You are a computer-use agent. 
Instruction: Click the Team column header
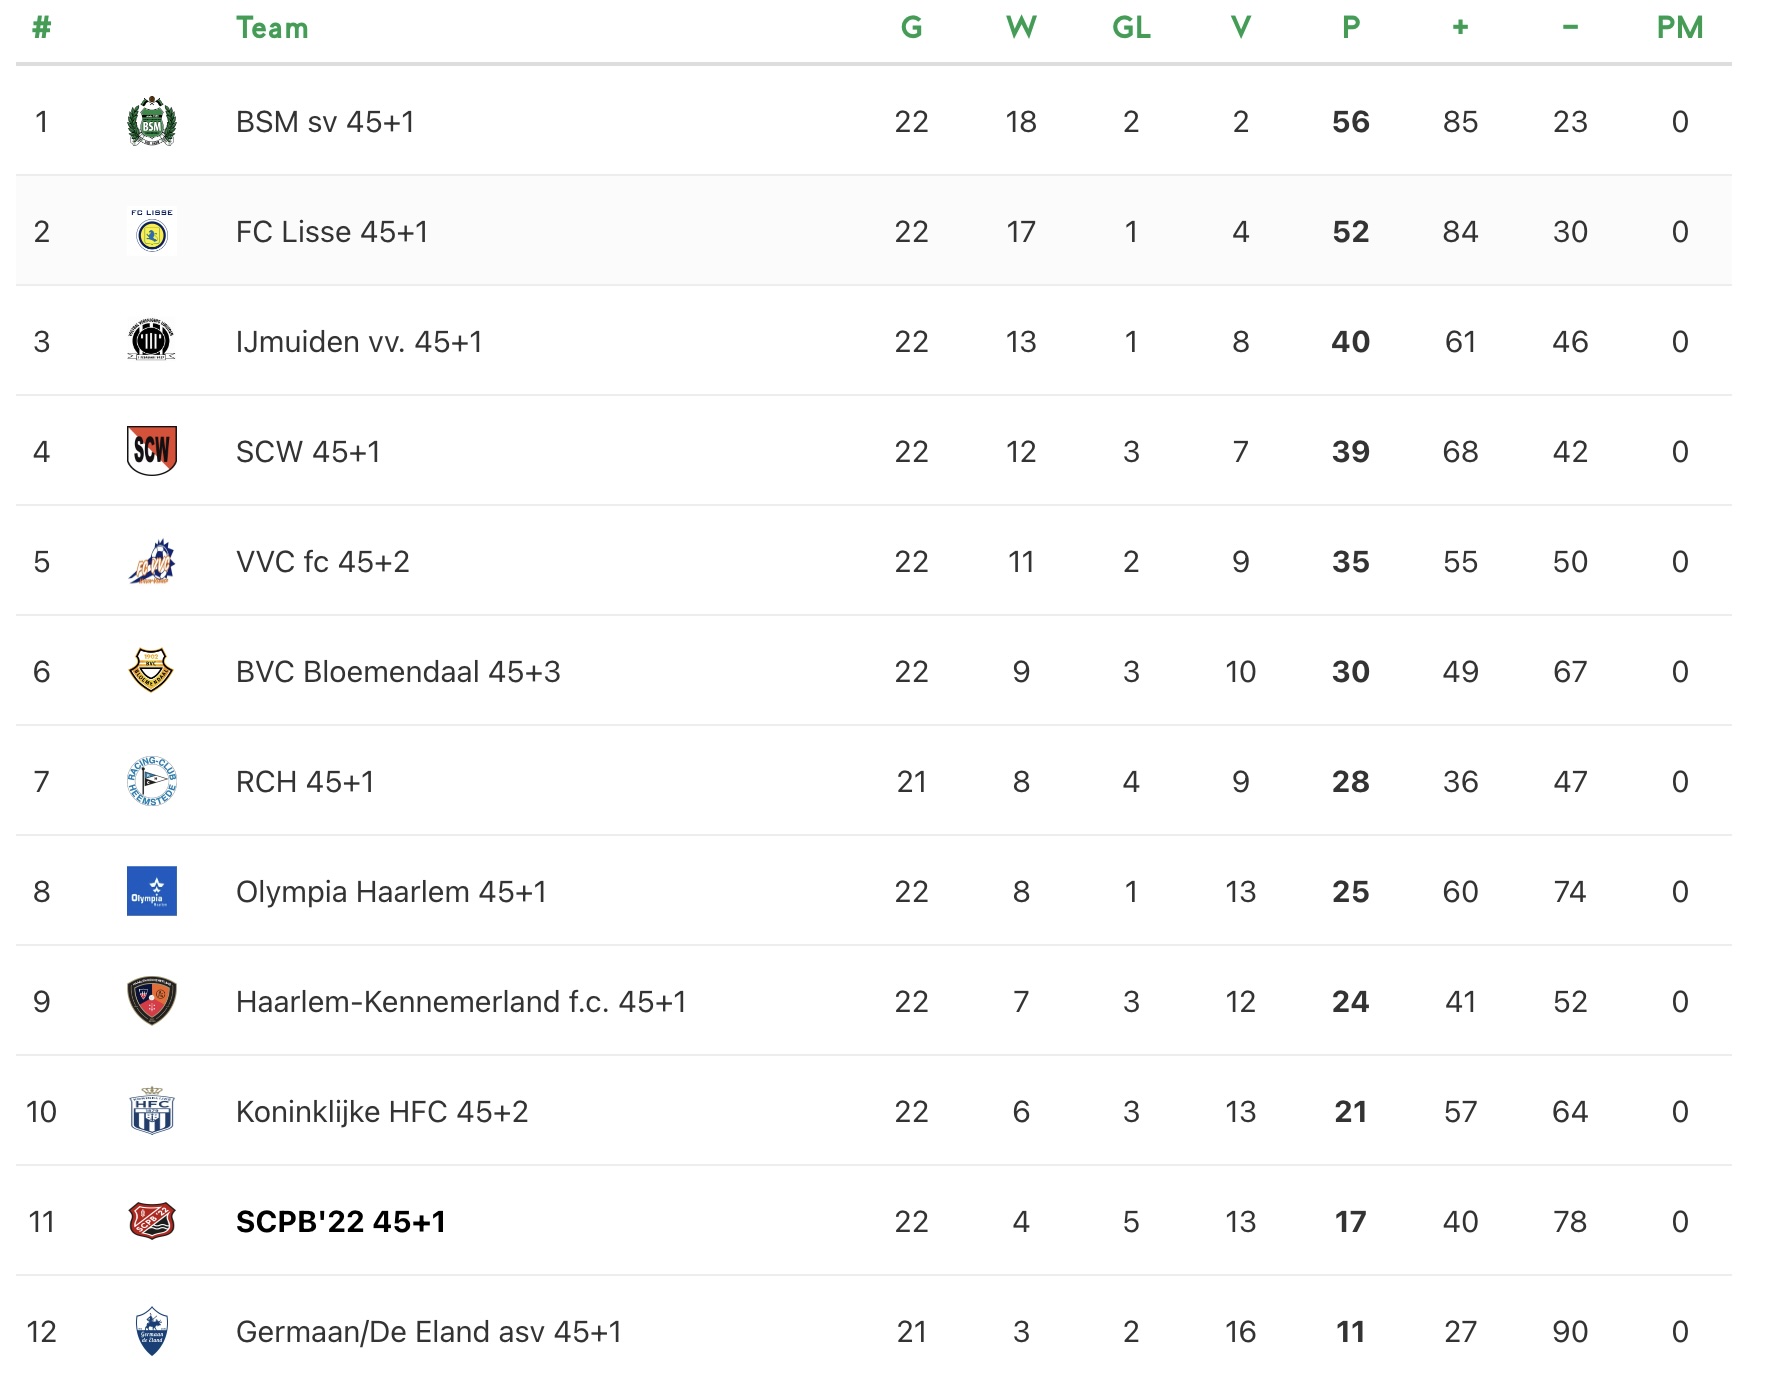272,28
